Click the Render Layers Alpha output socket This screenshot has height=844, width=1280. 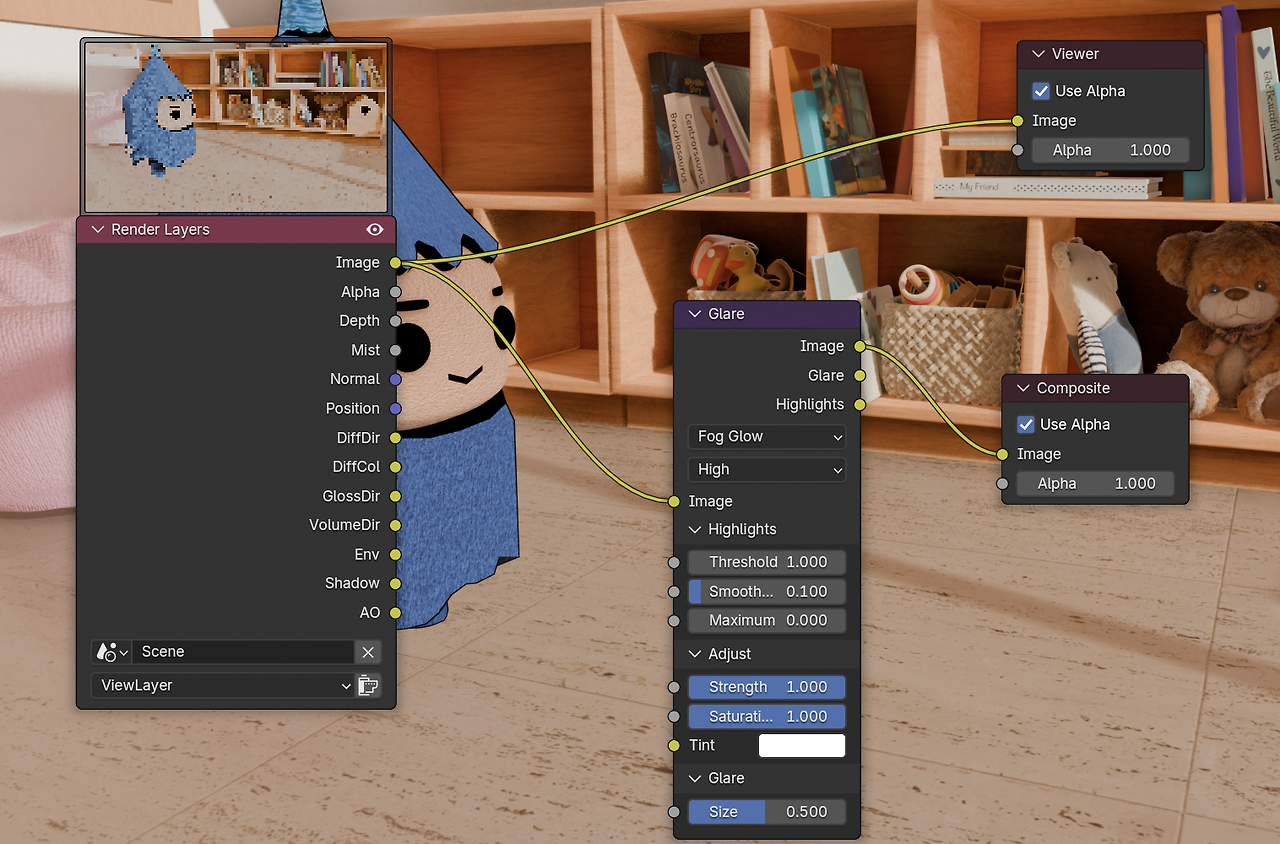(x=396, y=292)
